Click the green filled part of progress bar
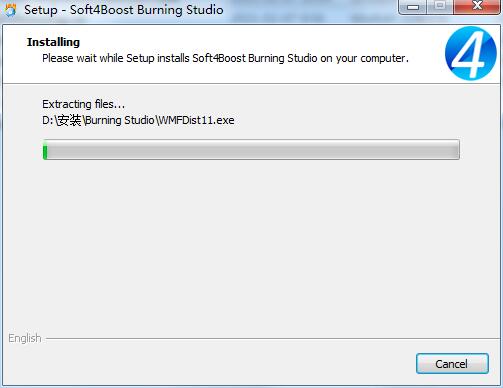503x388 pixels. point(45,150)
